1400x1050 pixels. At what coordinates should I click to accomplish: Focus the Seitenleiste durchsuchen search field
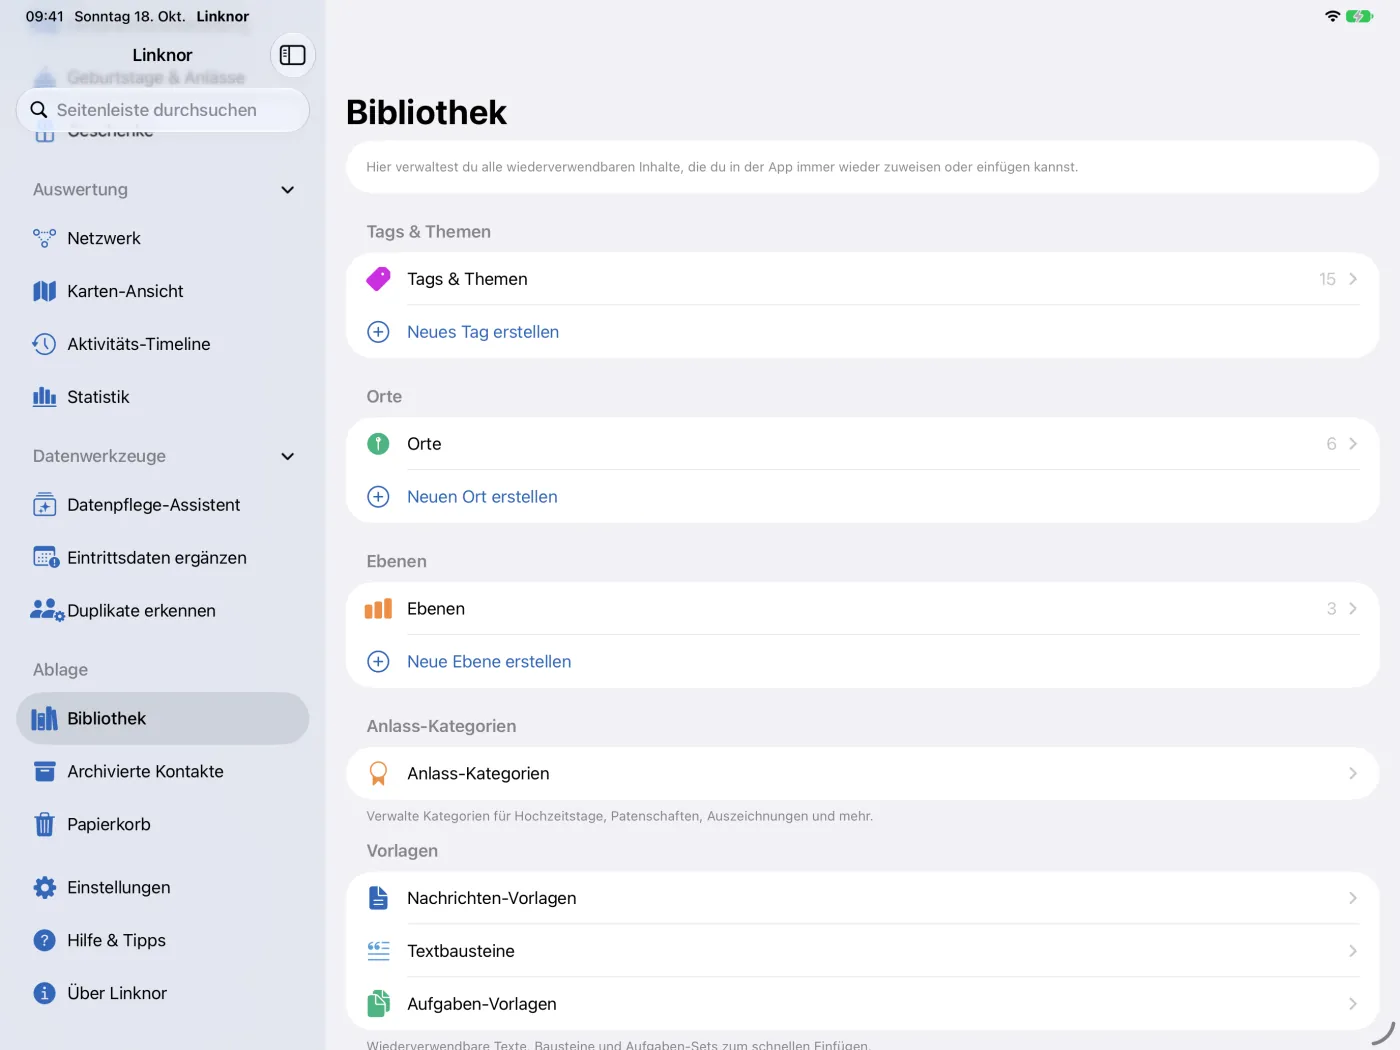(162, 110)
